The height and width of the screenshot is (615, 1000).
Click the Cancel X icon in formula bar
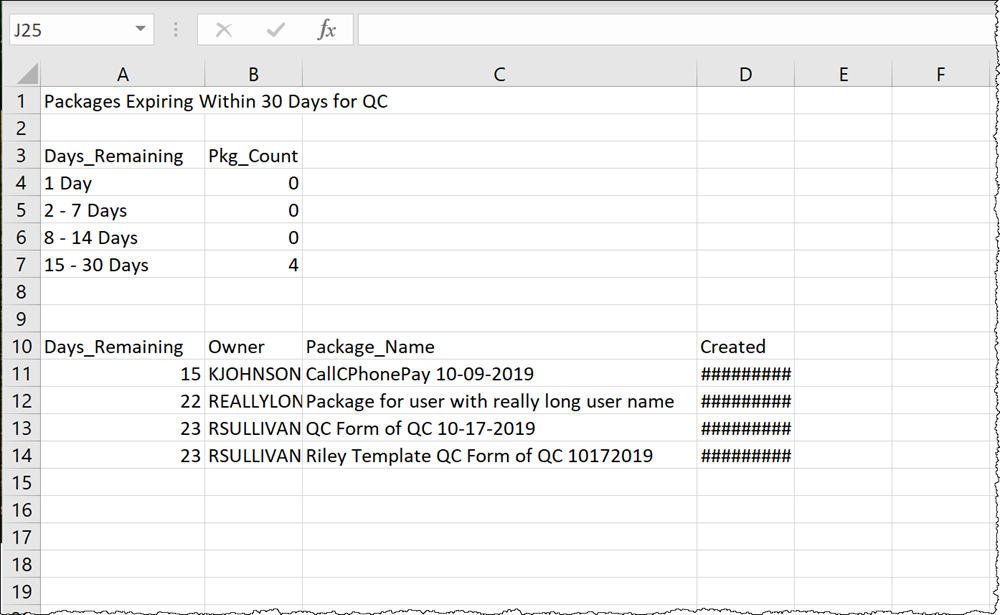click(x=224, y=30)
